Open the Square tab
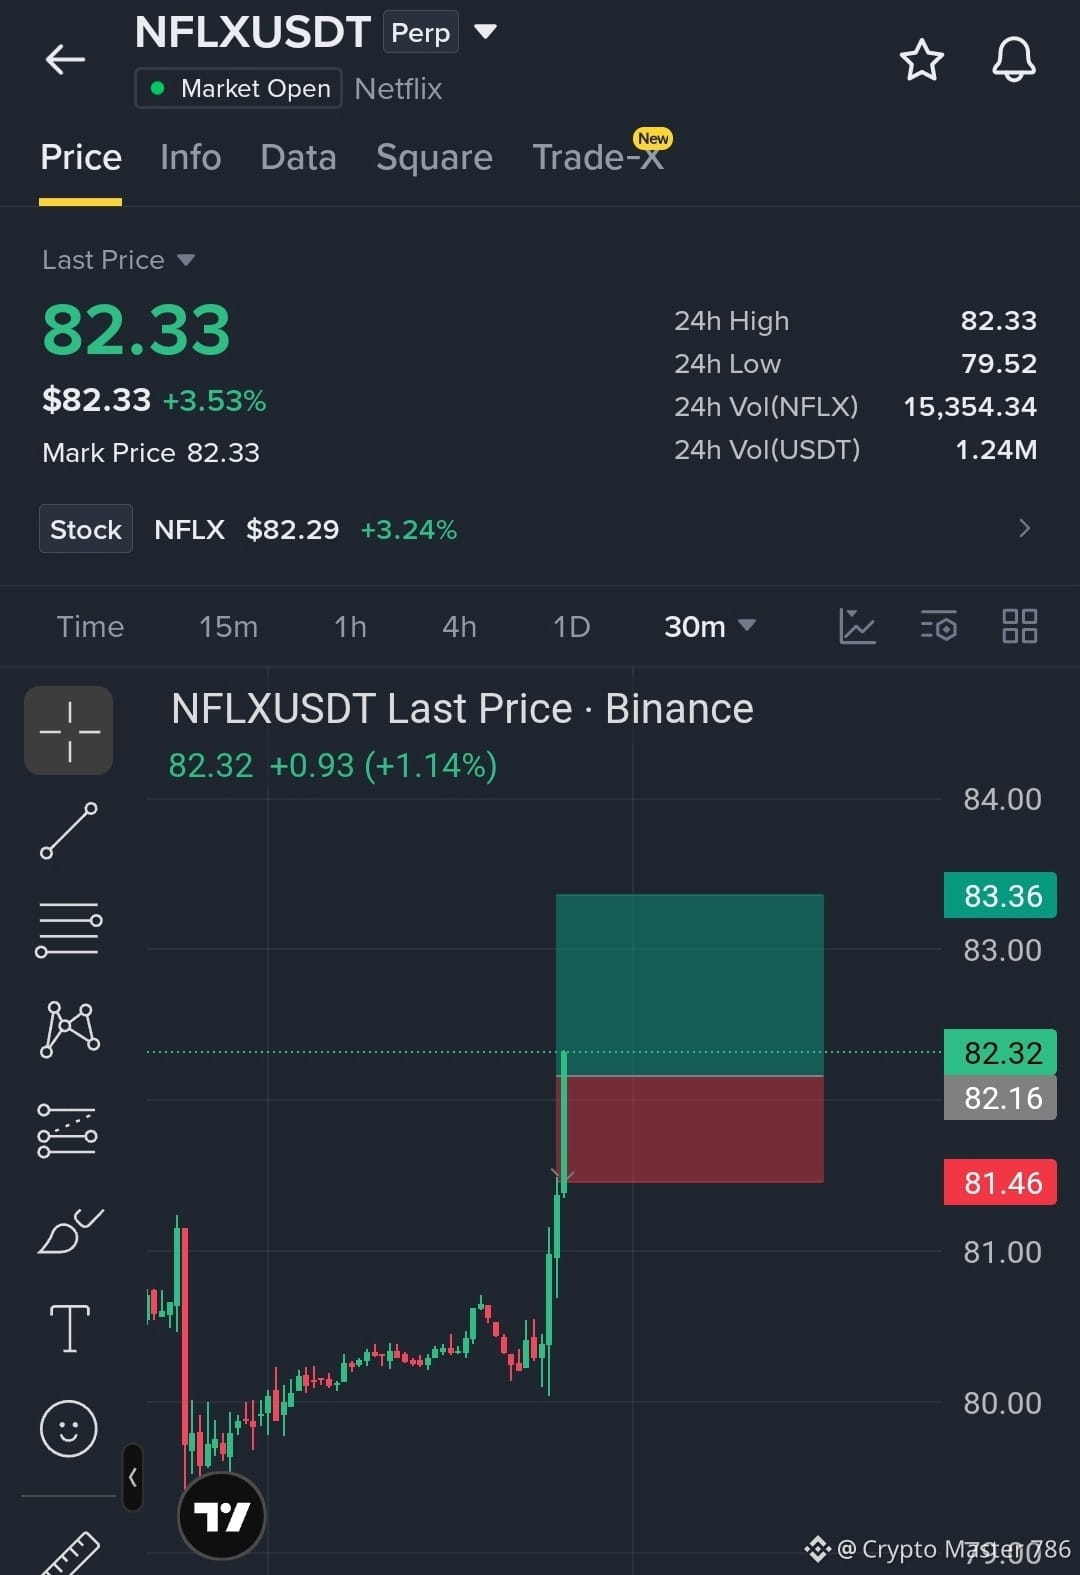The height and width of the screenshot is (1575, 1080). pos(434,157)
